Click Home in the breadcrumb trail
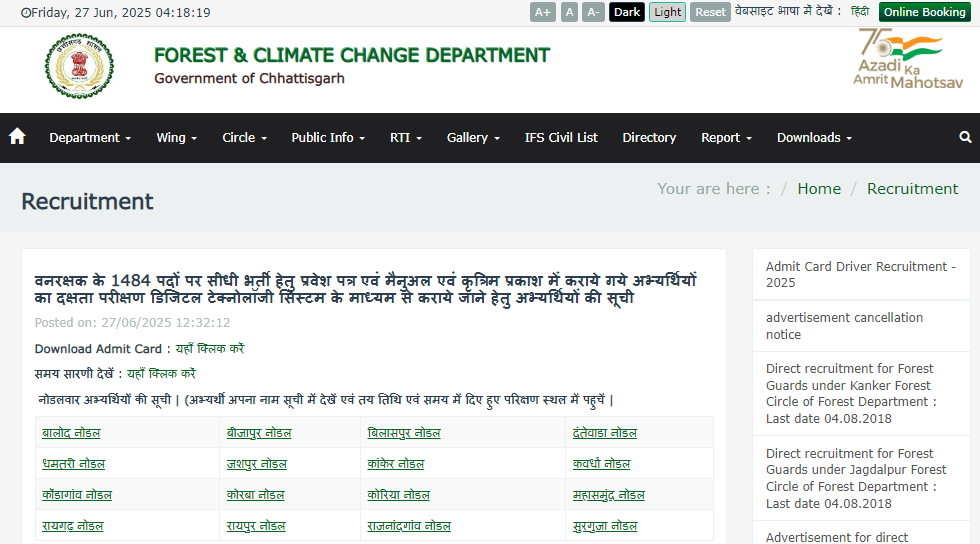The image size is (980, 544). tap(818, 188)
